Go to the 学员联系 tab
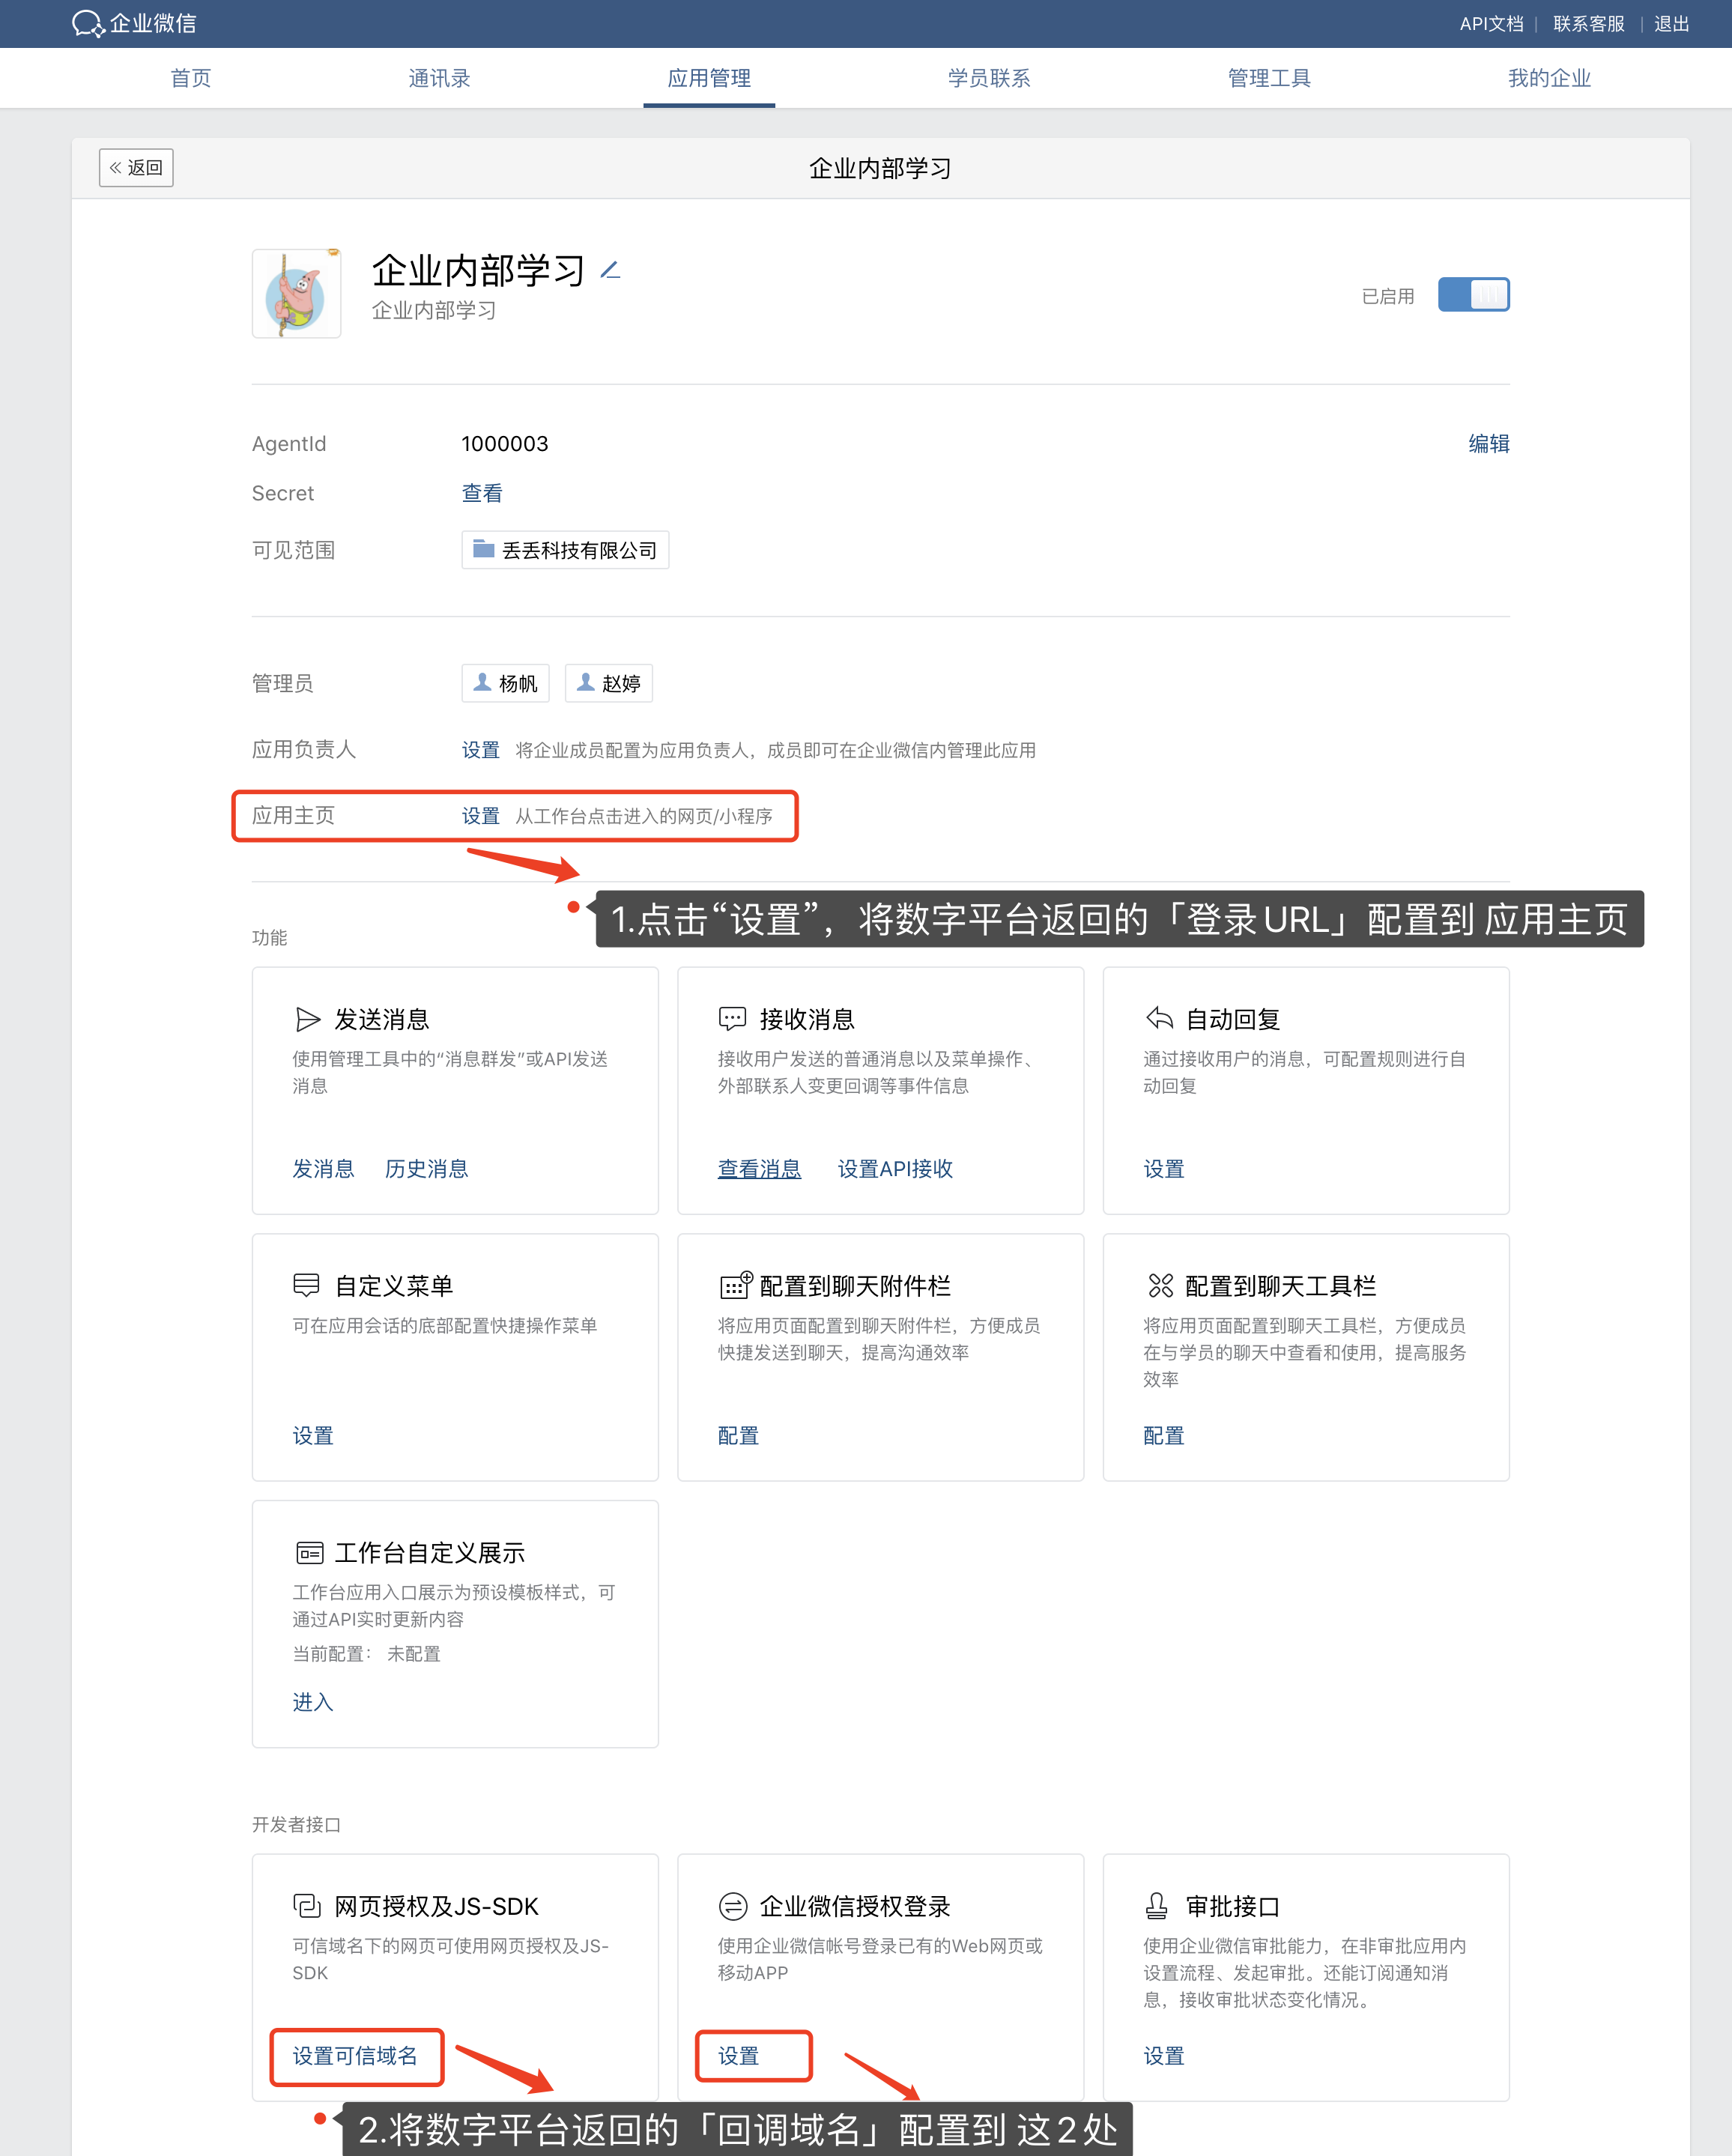 (989, 78)
